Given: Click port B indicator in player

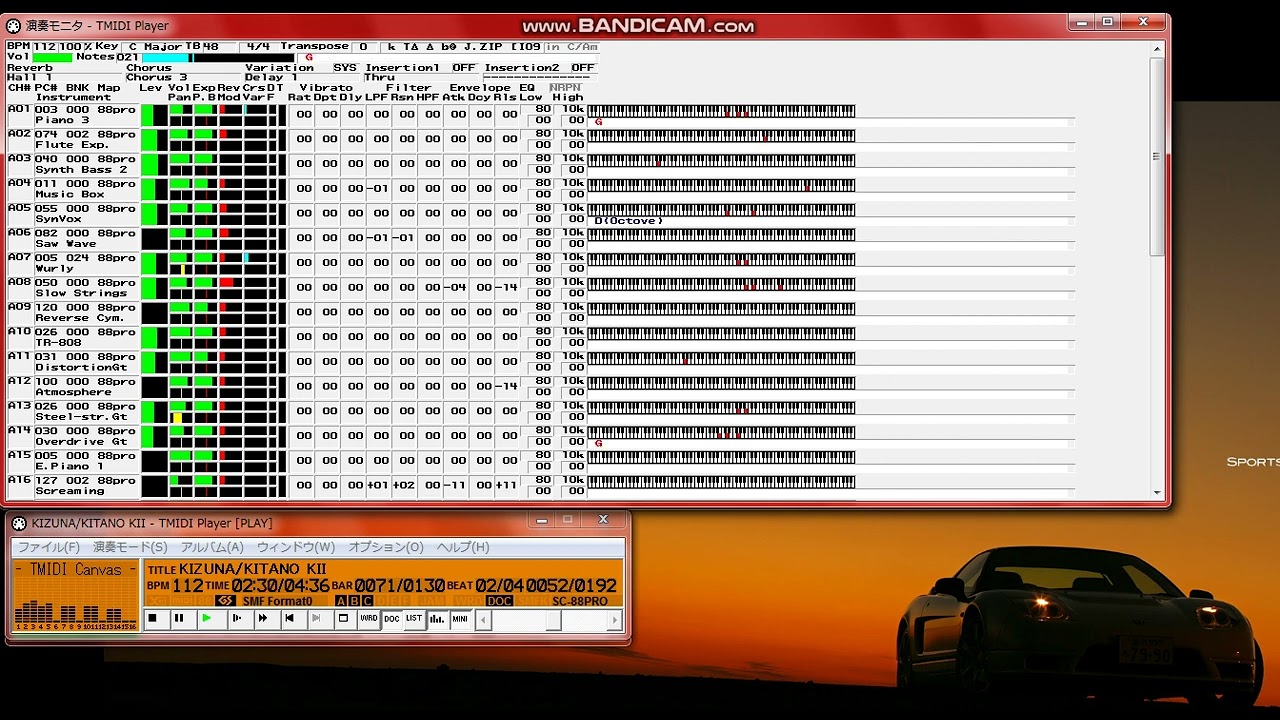Looking at the screenshot, I should click(354, 601).
